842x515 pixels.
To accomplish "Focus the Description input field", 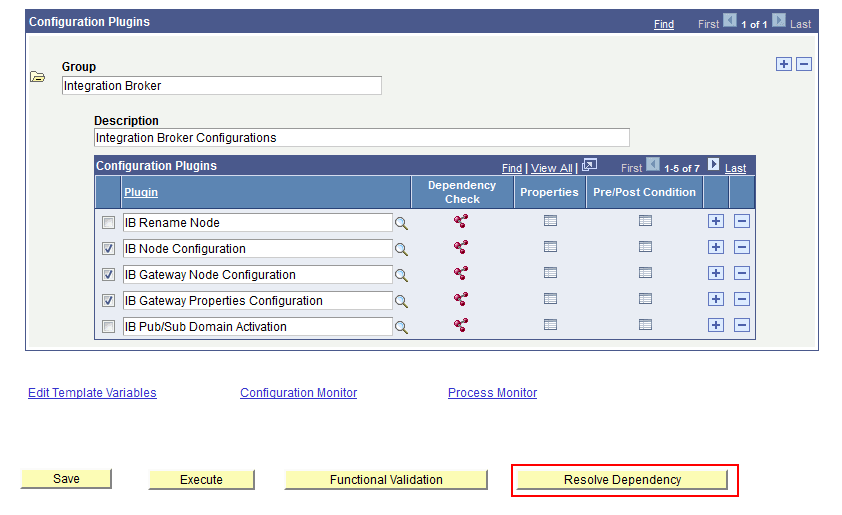I will coord(362,137).
